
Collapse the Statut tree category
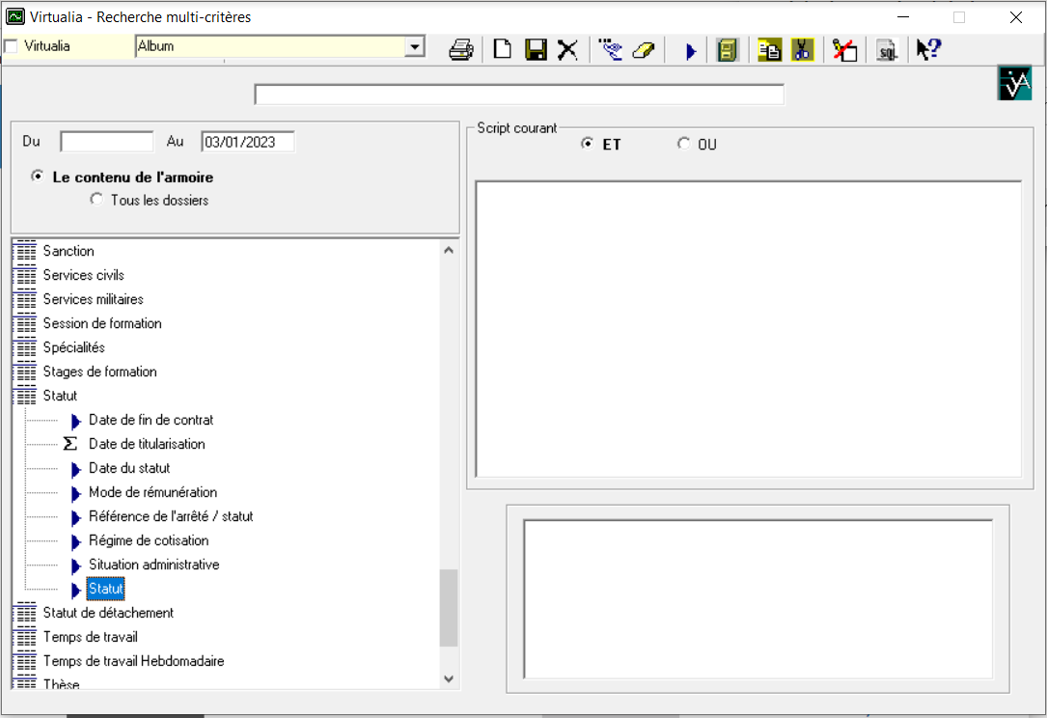point(26,396)
